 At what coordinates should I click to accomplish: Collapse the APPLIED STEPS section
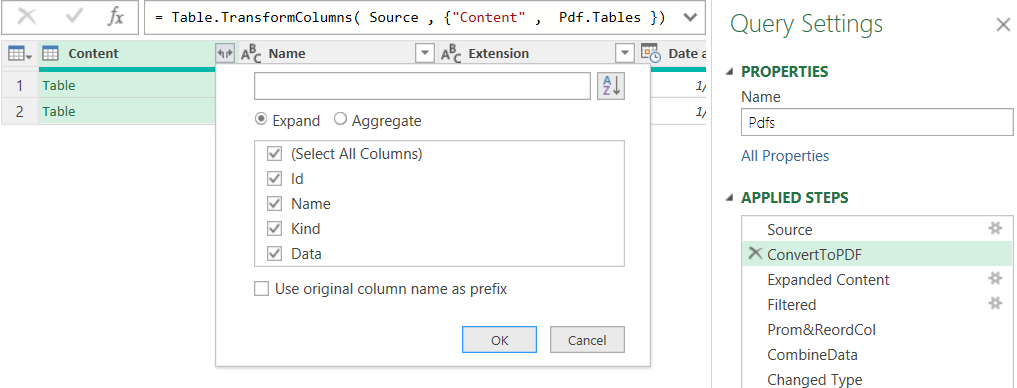[730, 198]
